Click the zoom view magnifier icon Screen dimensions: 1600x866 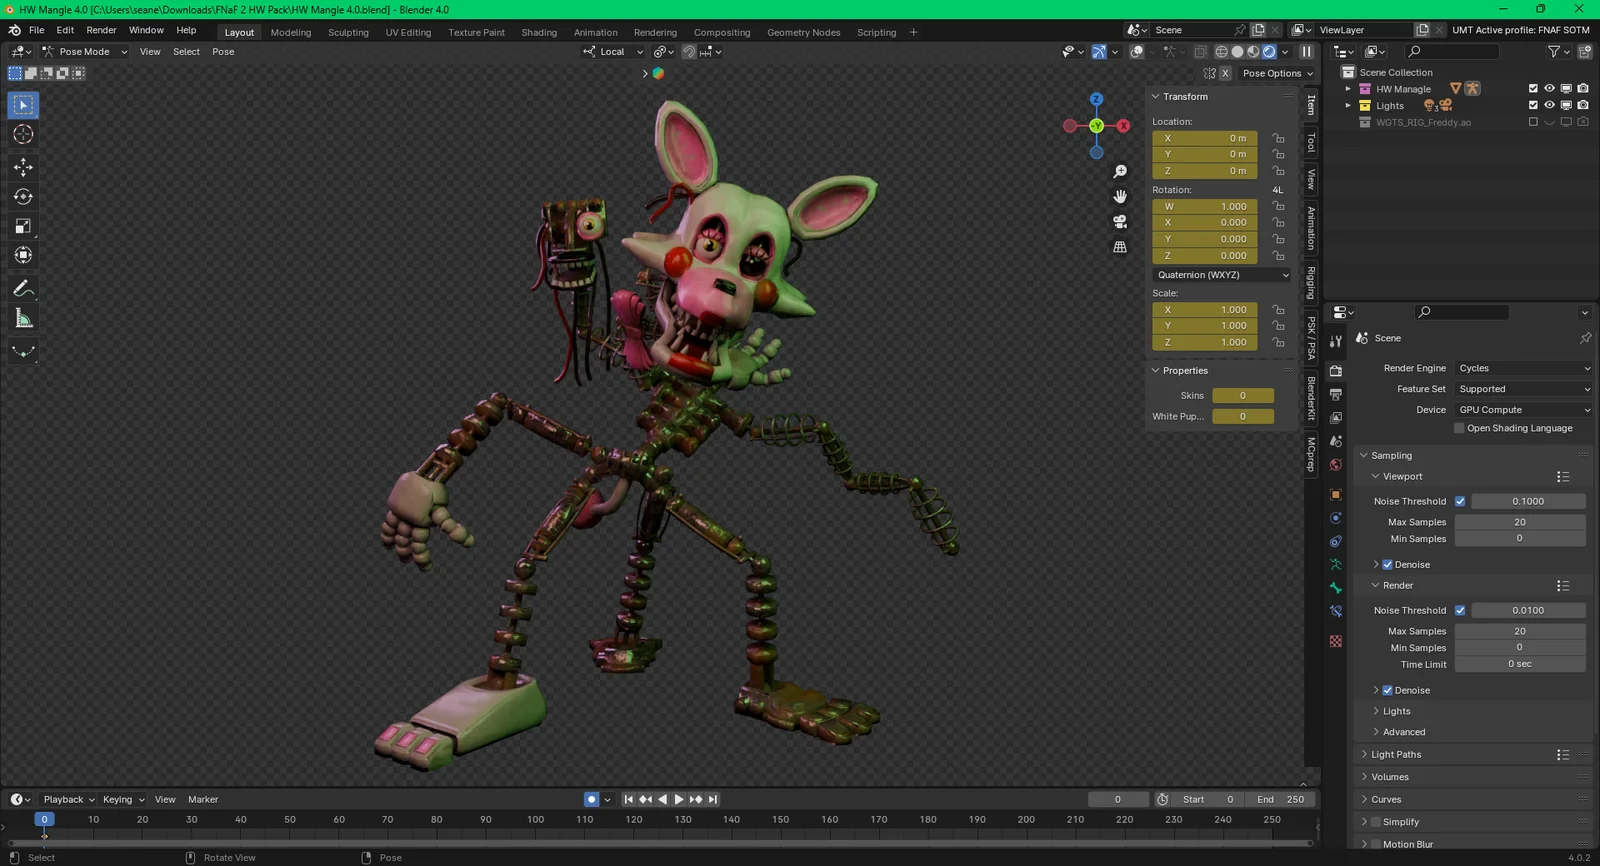[1120, 172]
